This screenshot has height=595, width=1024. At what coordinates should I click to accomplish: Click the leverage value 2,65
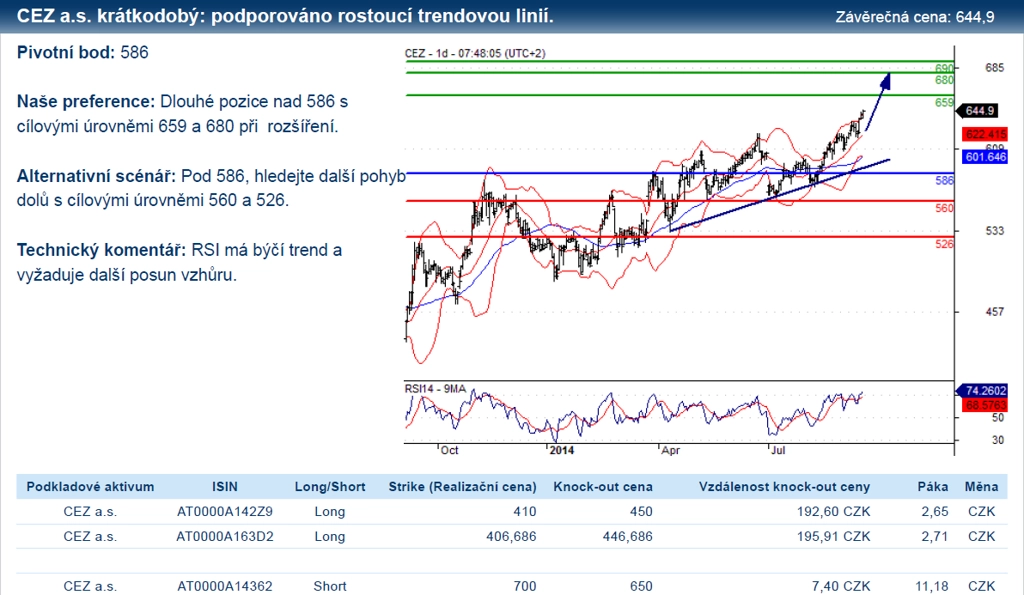935,511
